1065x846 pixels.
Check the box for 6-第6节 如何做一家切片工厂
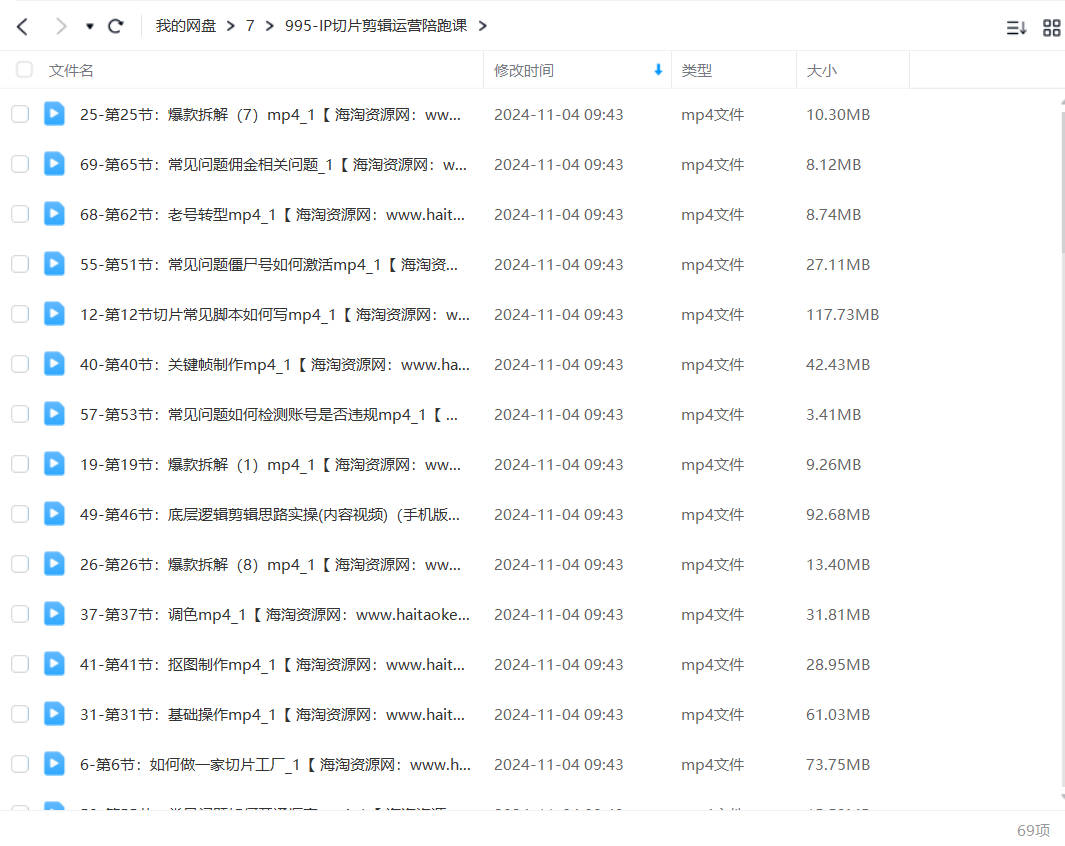point(20,765)
